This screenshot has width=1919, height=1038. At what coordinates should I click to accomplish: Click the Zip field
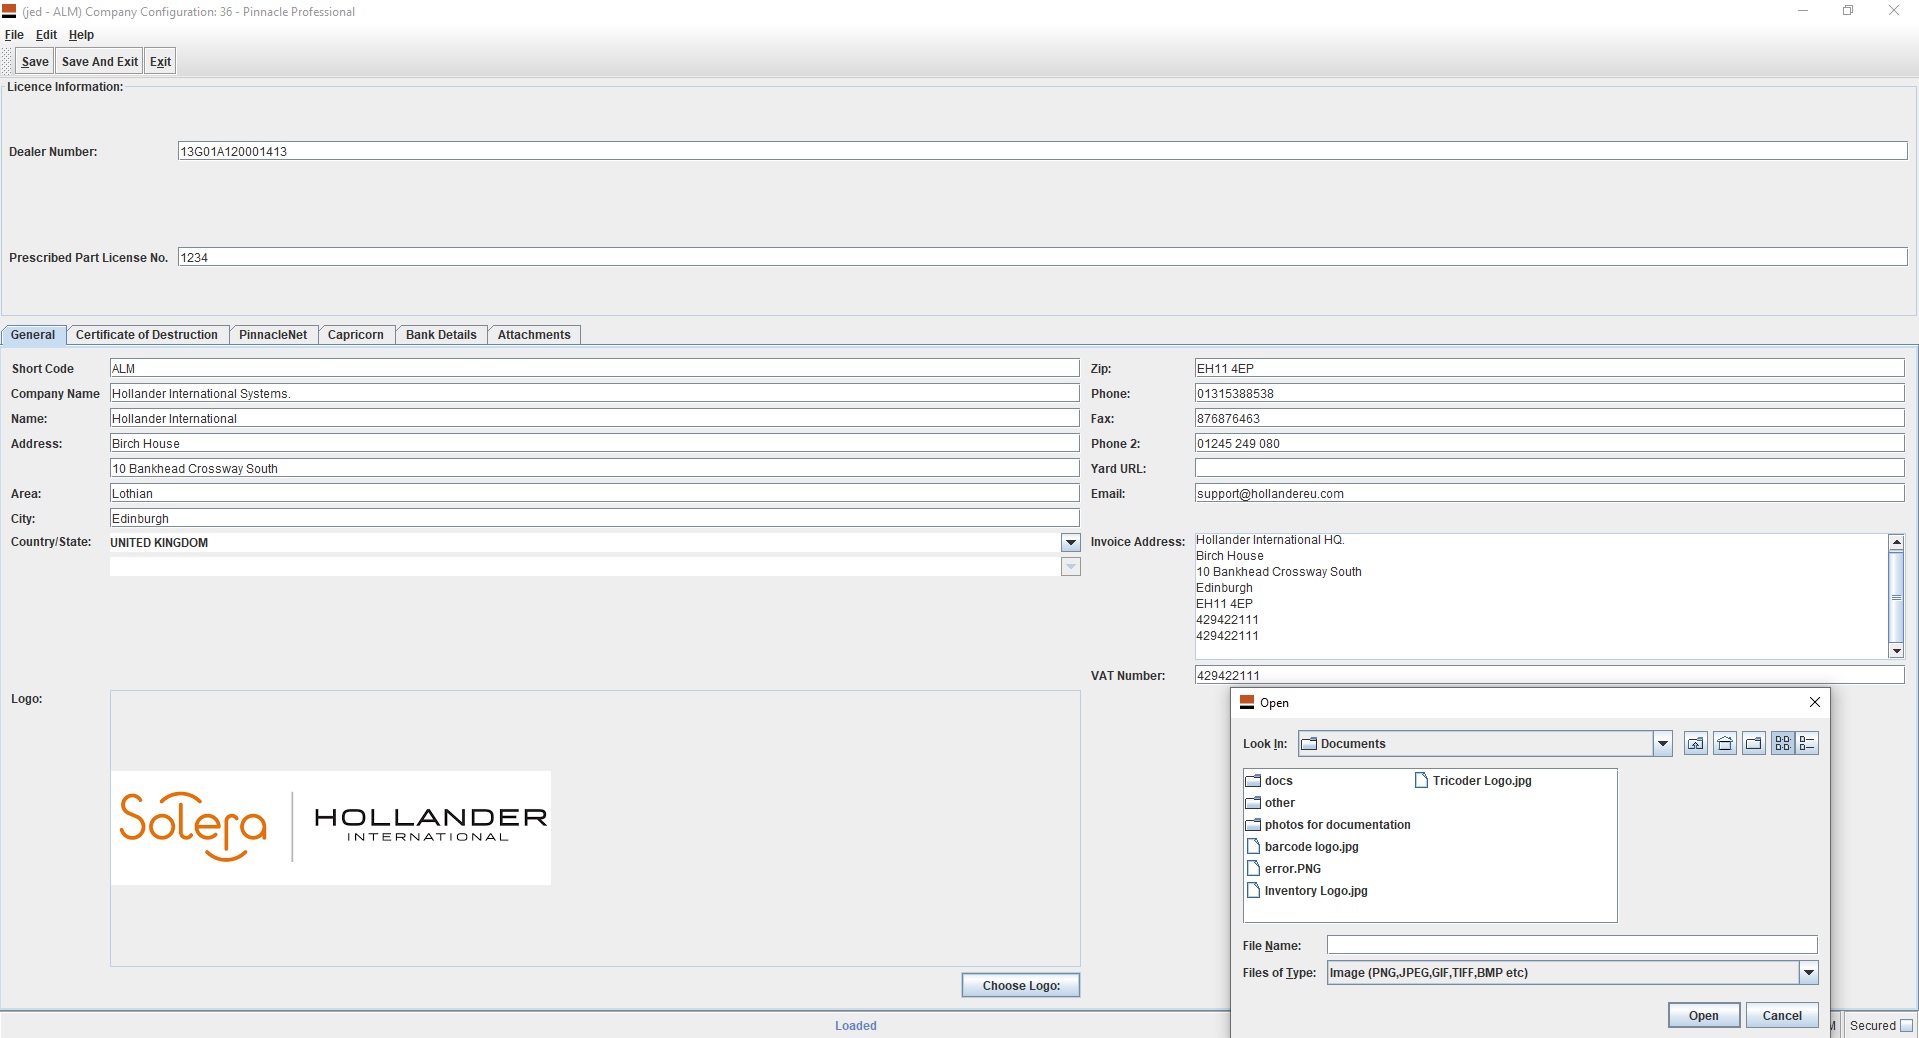pos(1549,368)
